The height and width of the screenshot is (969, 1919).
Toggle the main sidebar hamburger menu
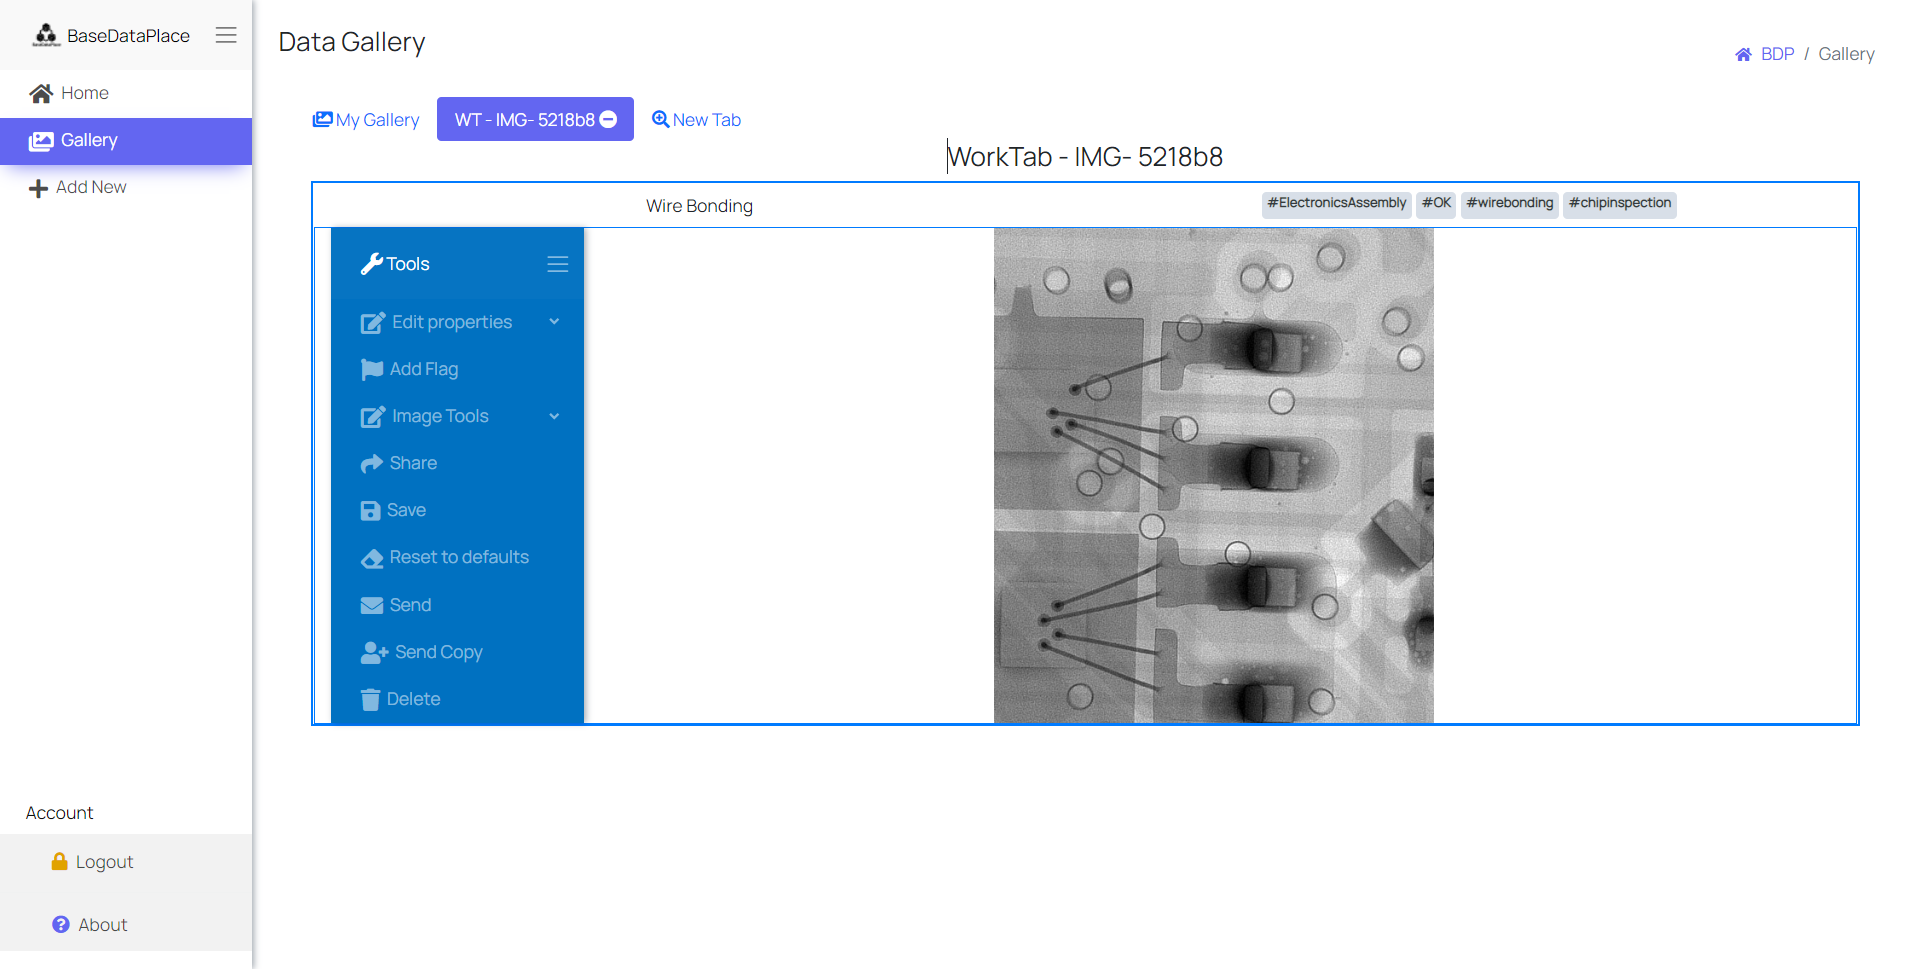coord(226,35)
